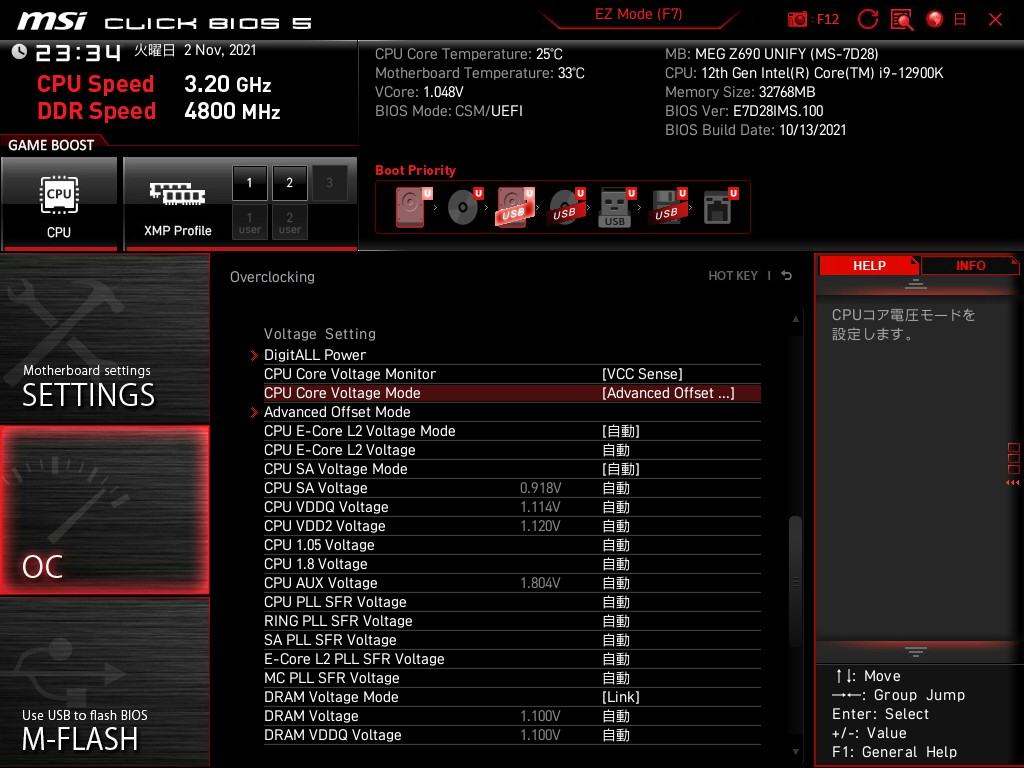
Task: Open M-FLASH BIOS flashing utility
Action: tap(104, 682)
